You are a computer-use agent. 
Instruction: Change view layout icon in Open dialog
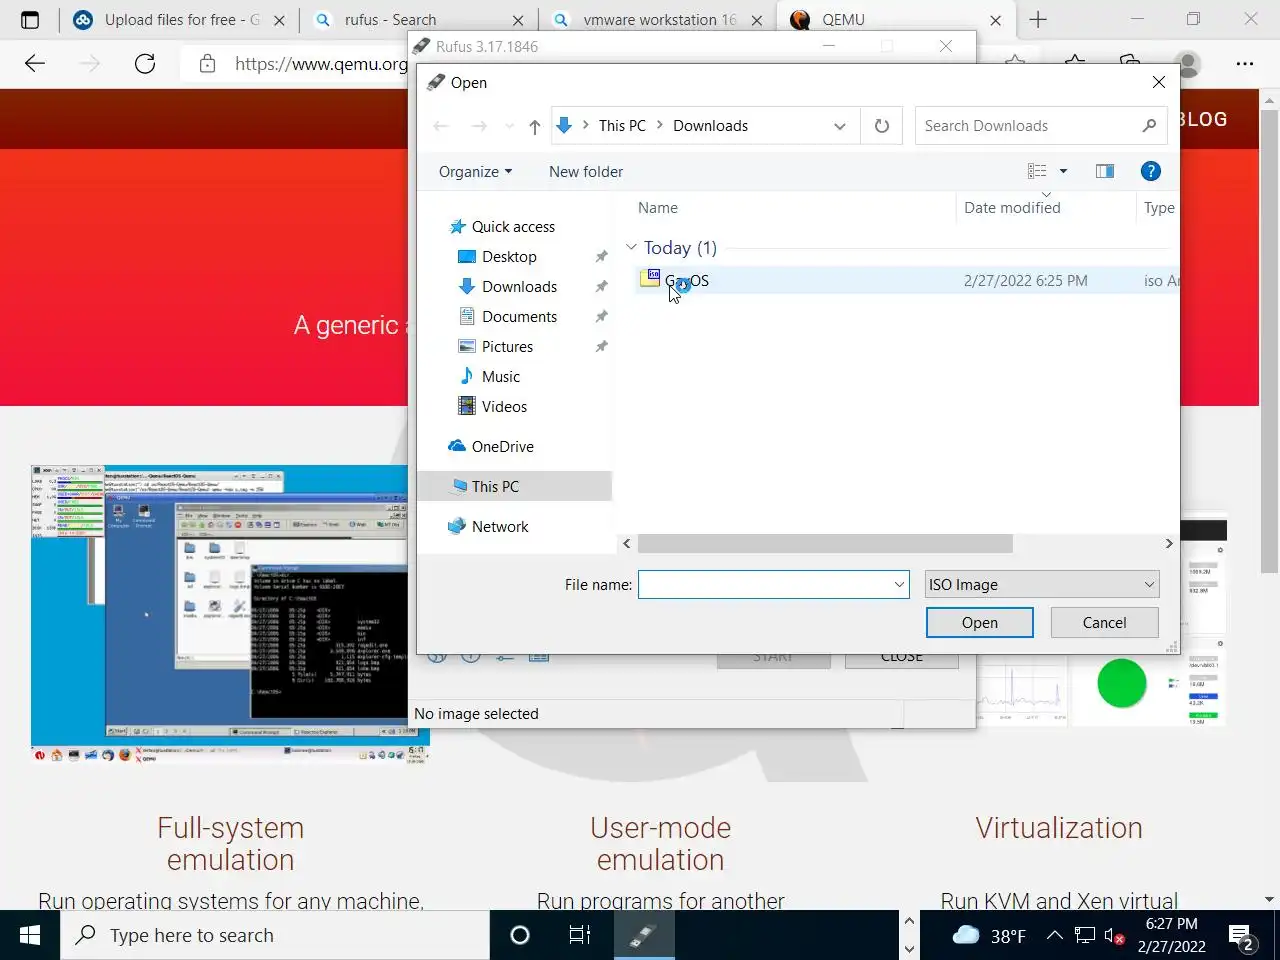[1037, 171]
